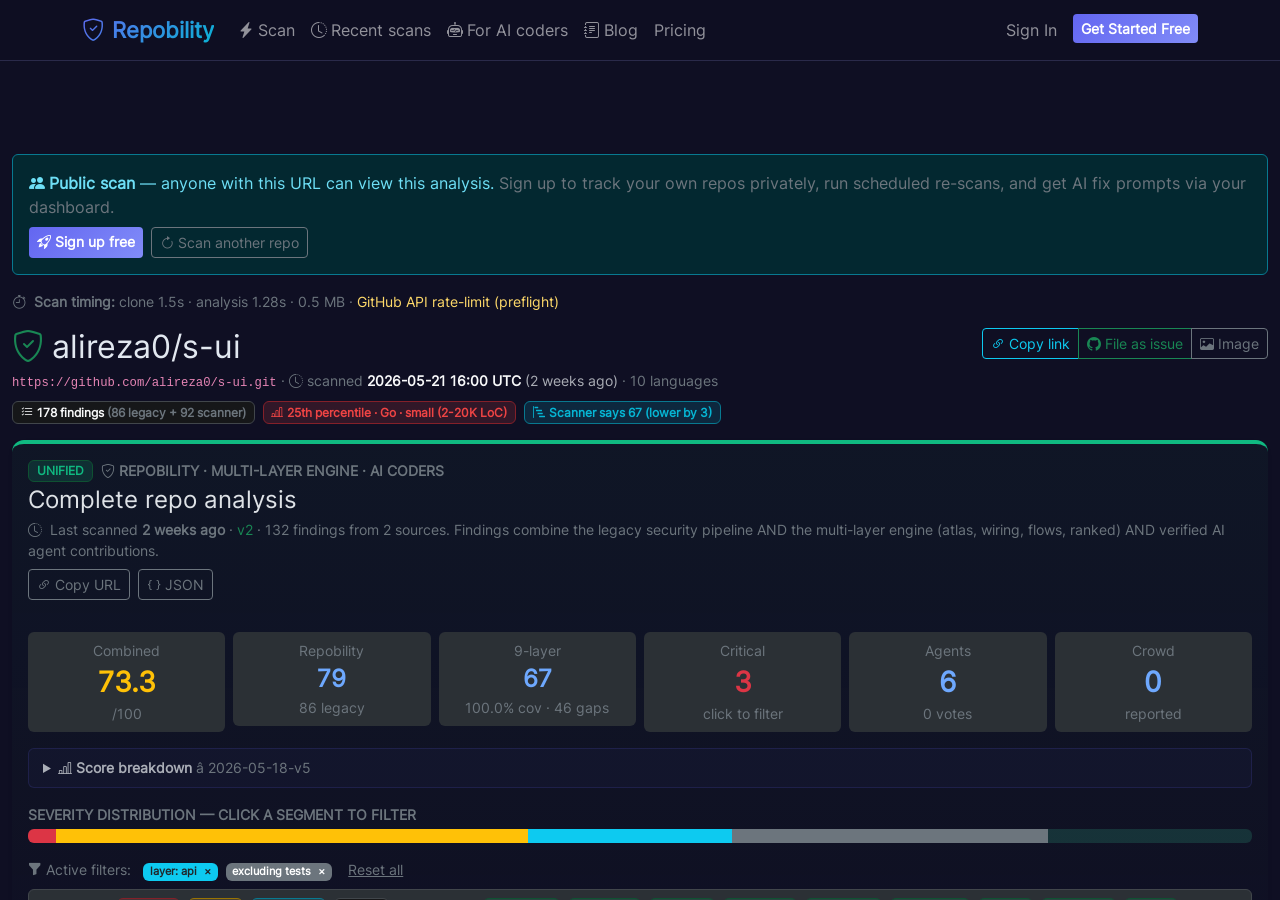Click the Copy link button

pos(1030,343)
